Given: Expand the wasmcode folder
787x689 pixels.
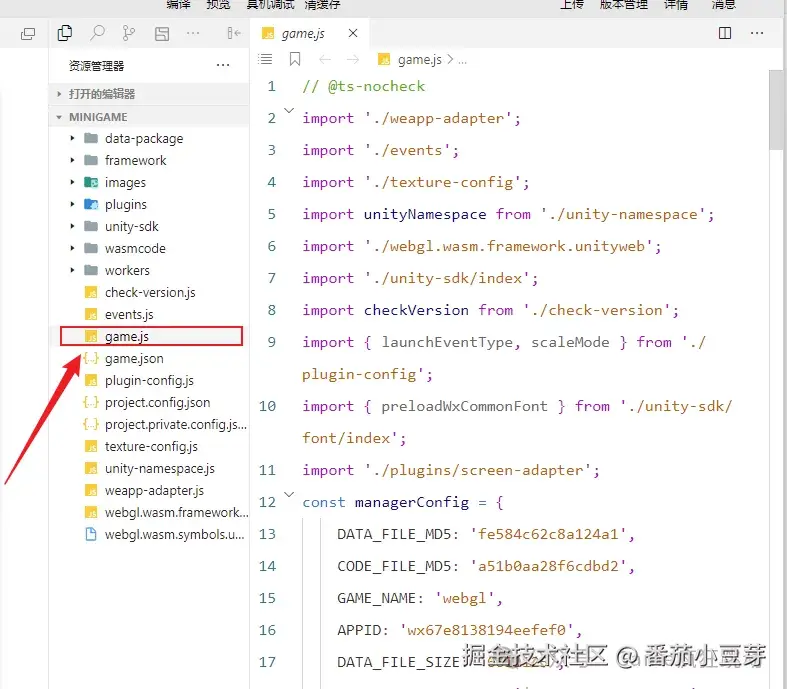Looking at the screenshot, I should [149, 248].
